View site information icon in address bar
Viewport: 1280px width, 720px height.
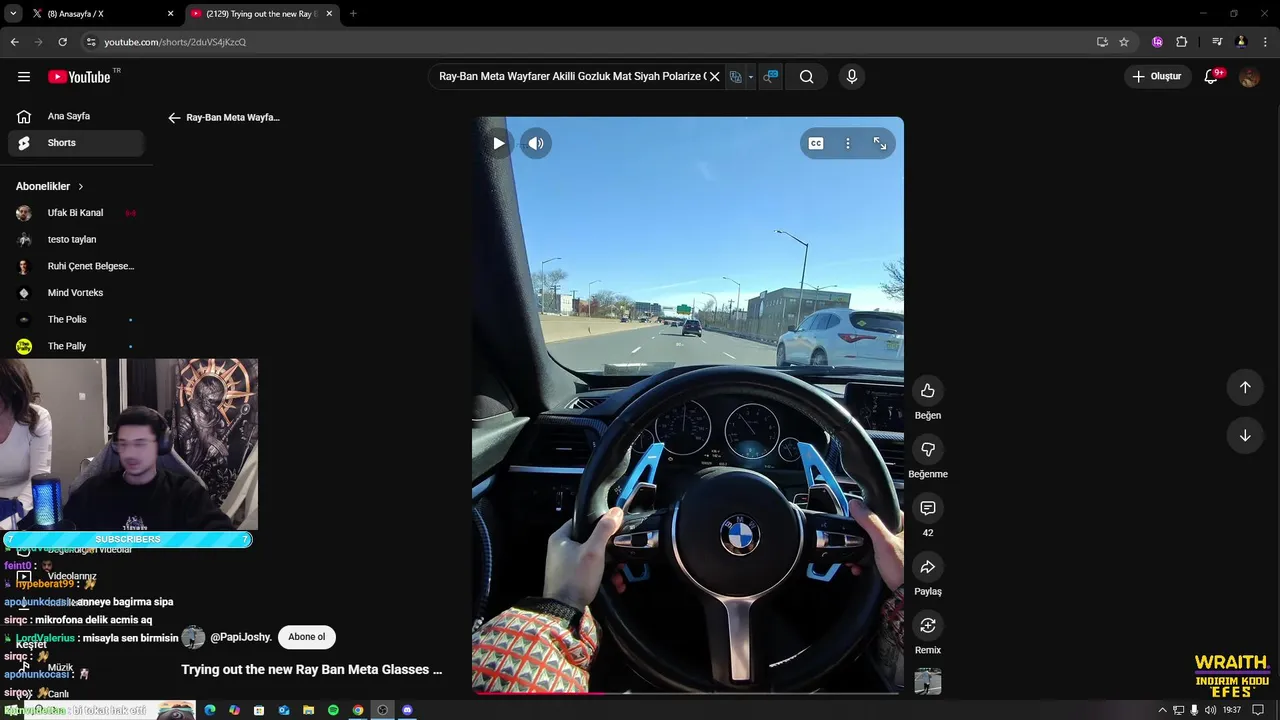click(91, 42)
